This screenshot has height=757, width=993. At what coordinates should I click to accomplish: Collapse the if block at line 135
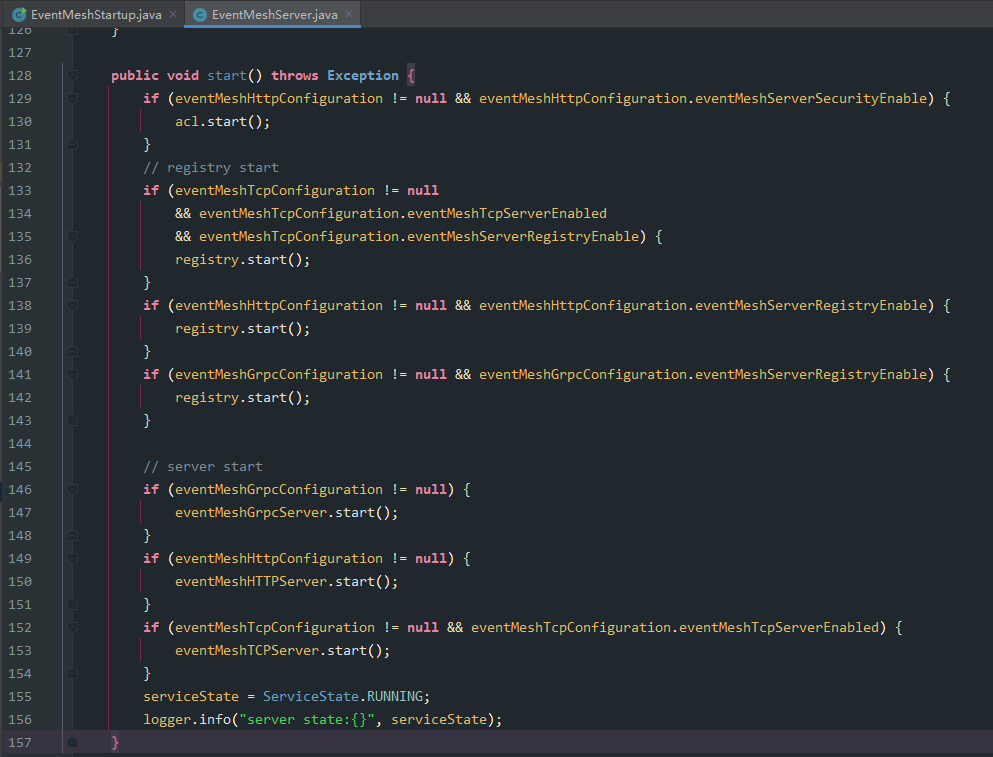click(x=73, y=236)
